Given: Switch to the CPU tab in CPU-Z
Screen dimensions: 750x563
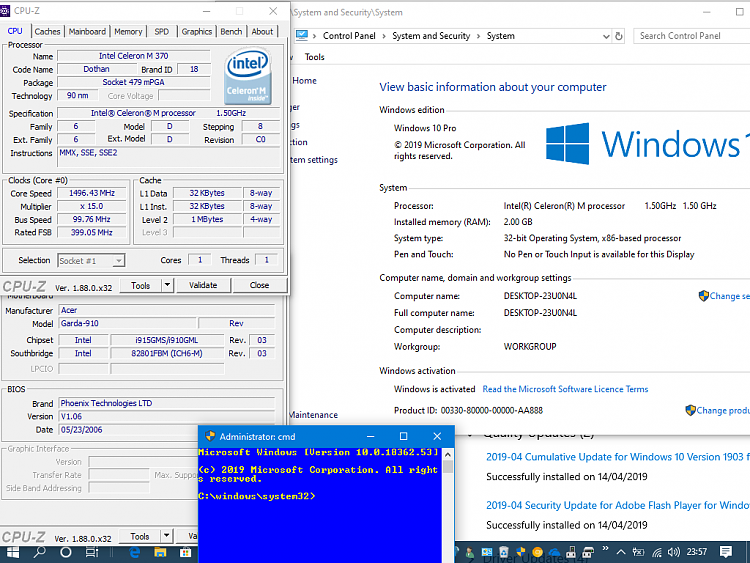Looking at the screenshot, I should coord(15,31).
